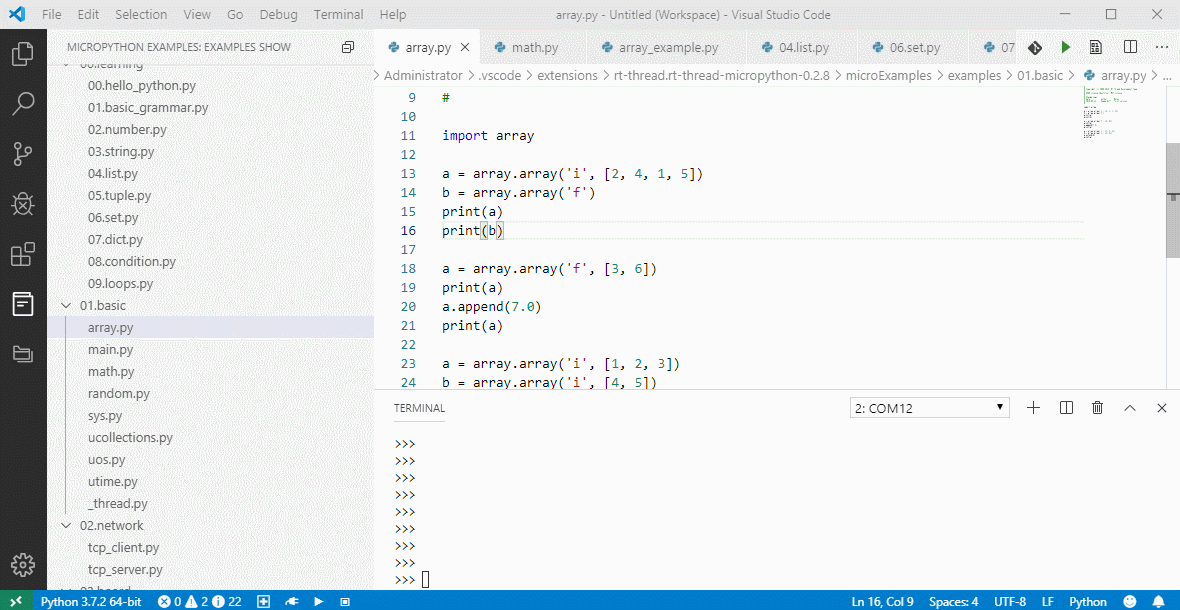Open the terminal selector dropdown showing COM12

point(929,408)
